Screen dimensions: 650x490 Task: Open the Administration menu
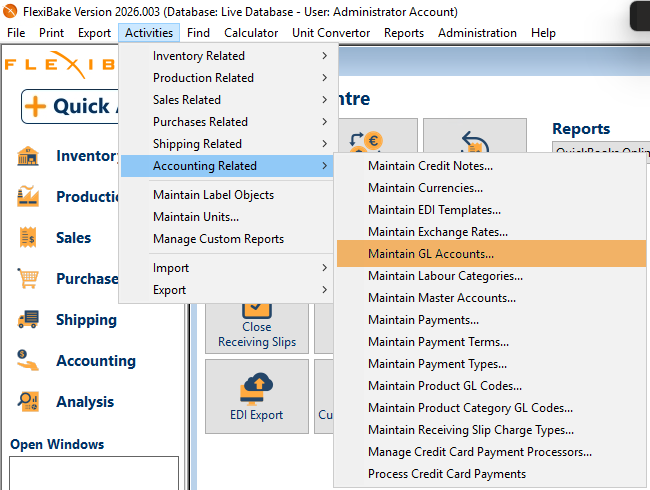477,33
